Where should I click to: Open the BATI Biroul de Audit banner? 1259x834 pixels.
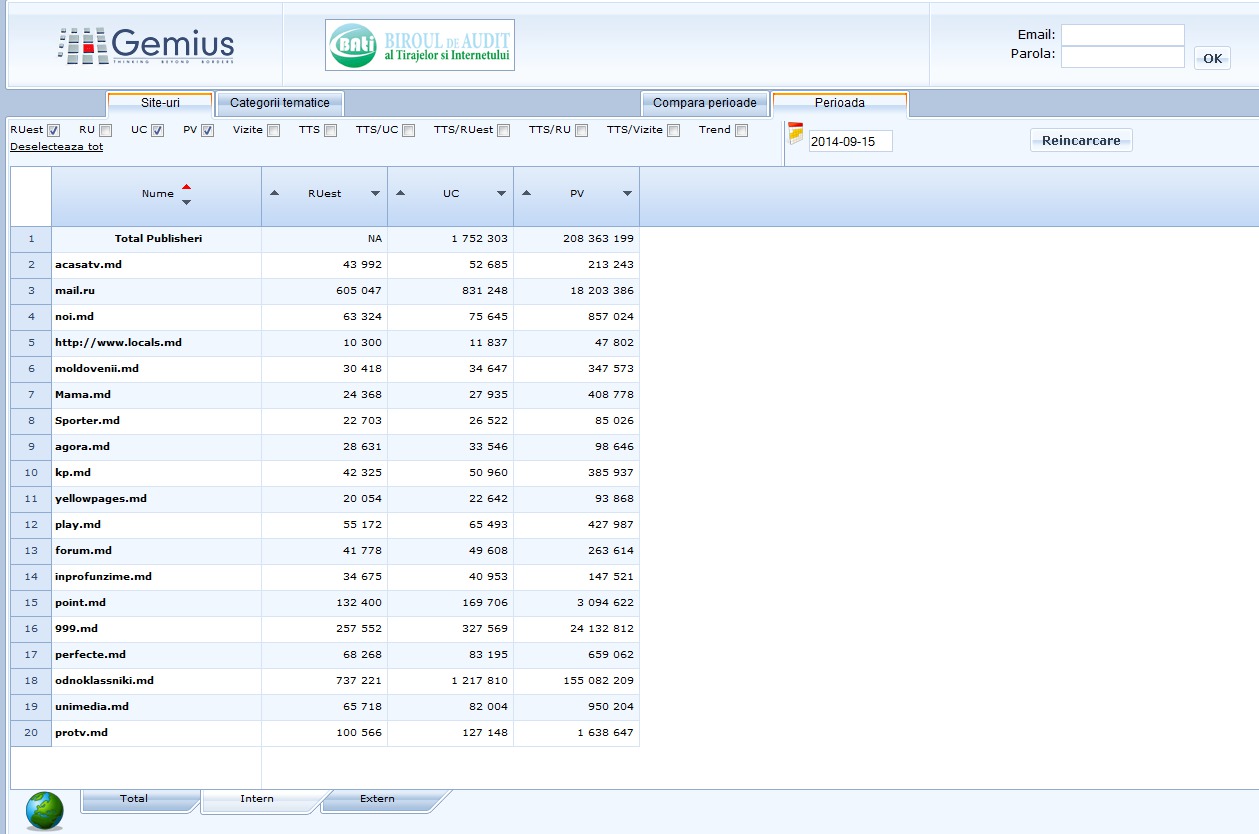[x=420, y=45]
